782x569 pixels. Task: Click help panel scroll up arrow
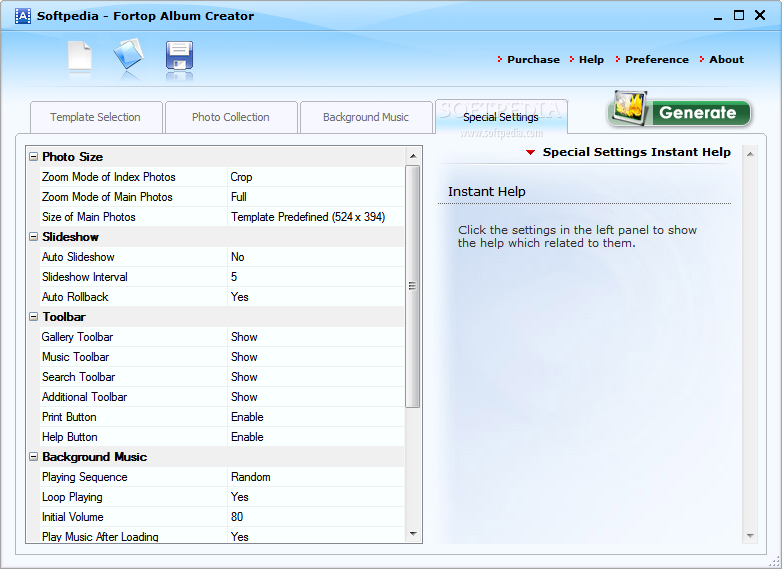pyautogui.click(x=750, y=155)
